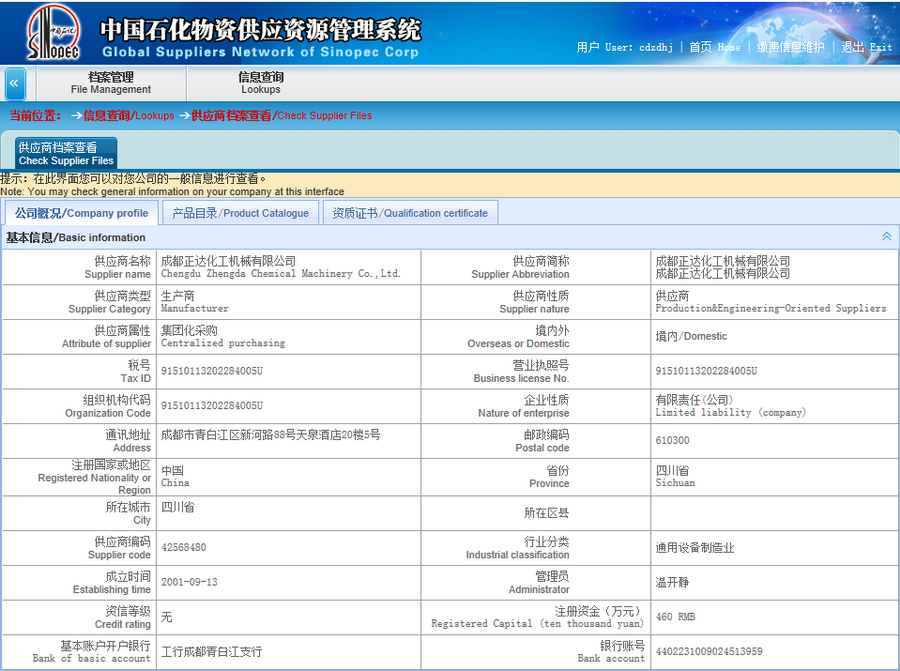The height and width of the screenshot is (671, 900).
Task: Collapse the sidebar with the double-arrow button
Action: 15,83
